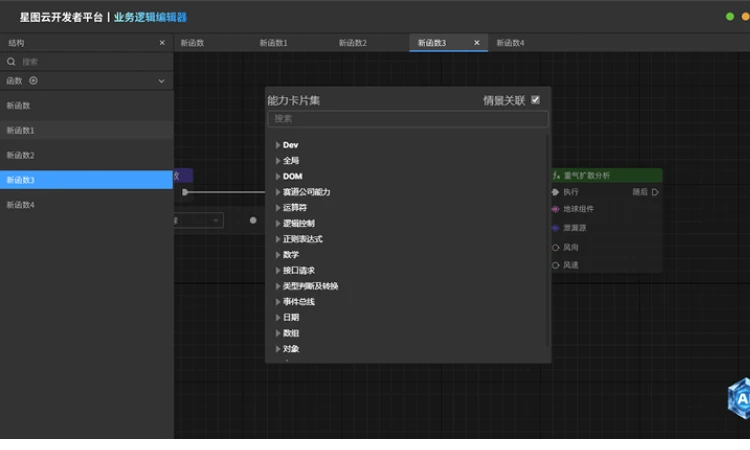
Task: Expand the DOM category
Action: click(x=278, y=176)
